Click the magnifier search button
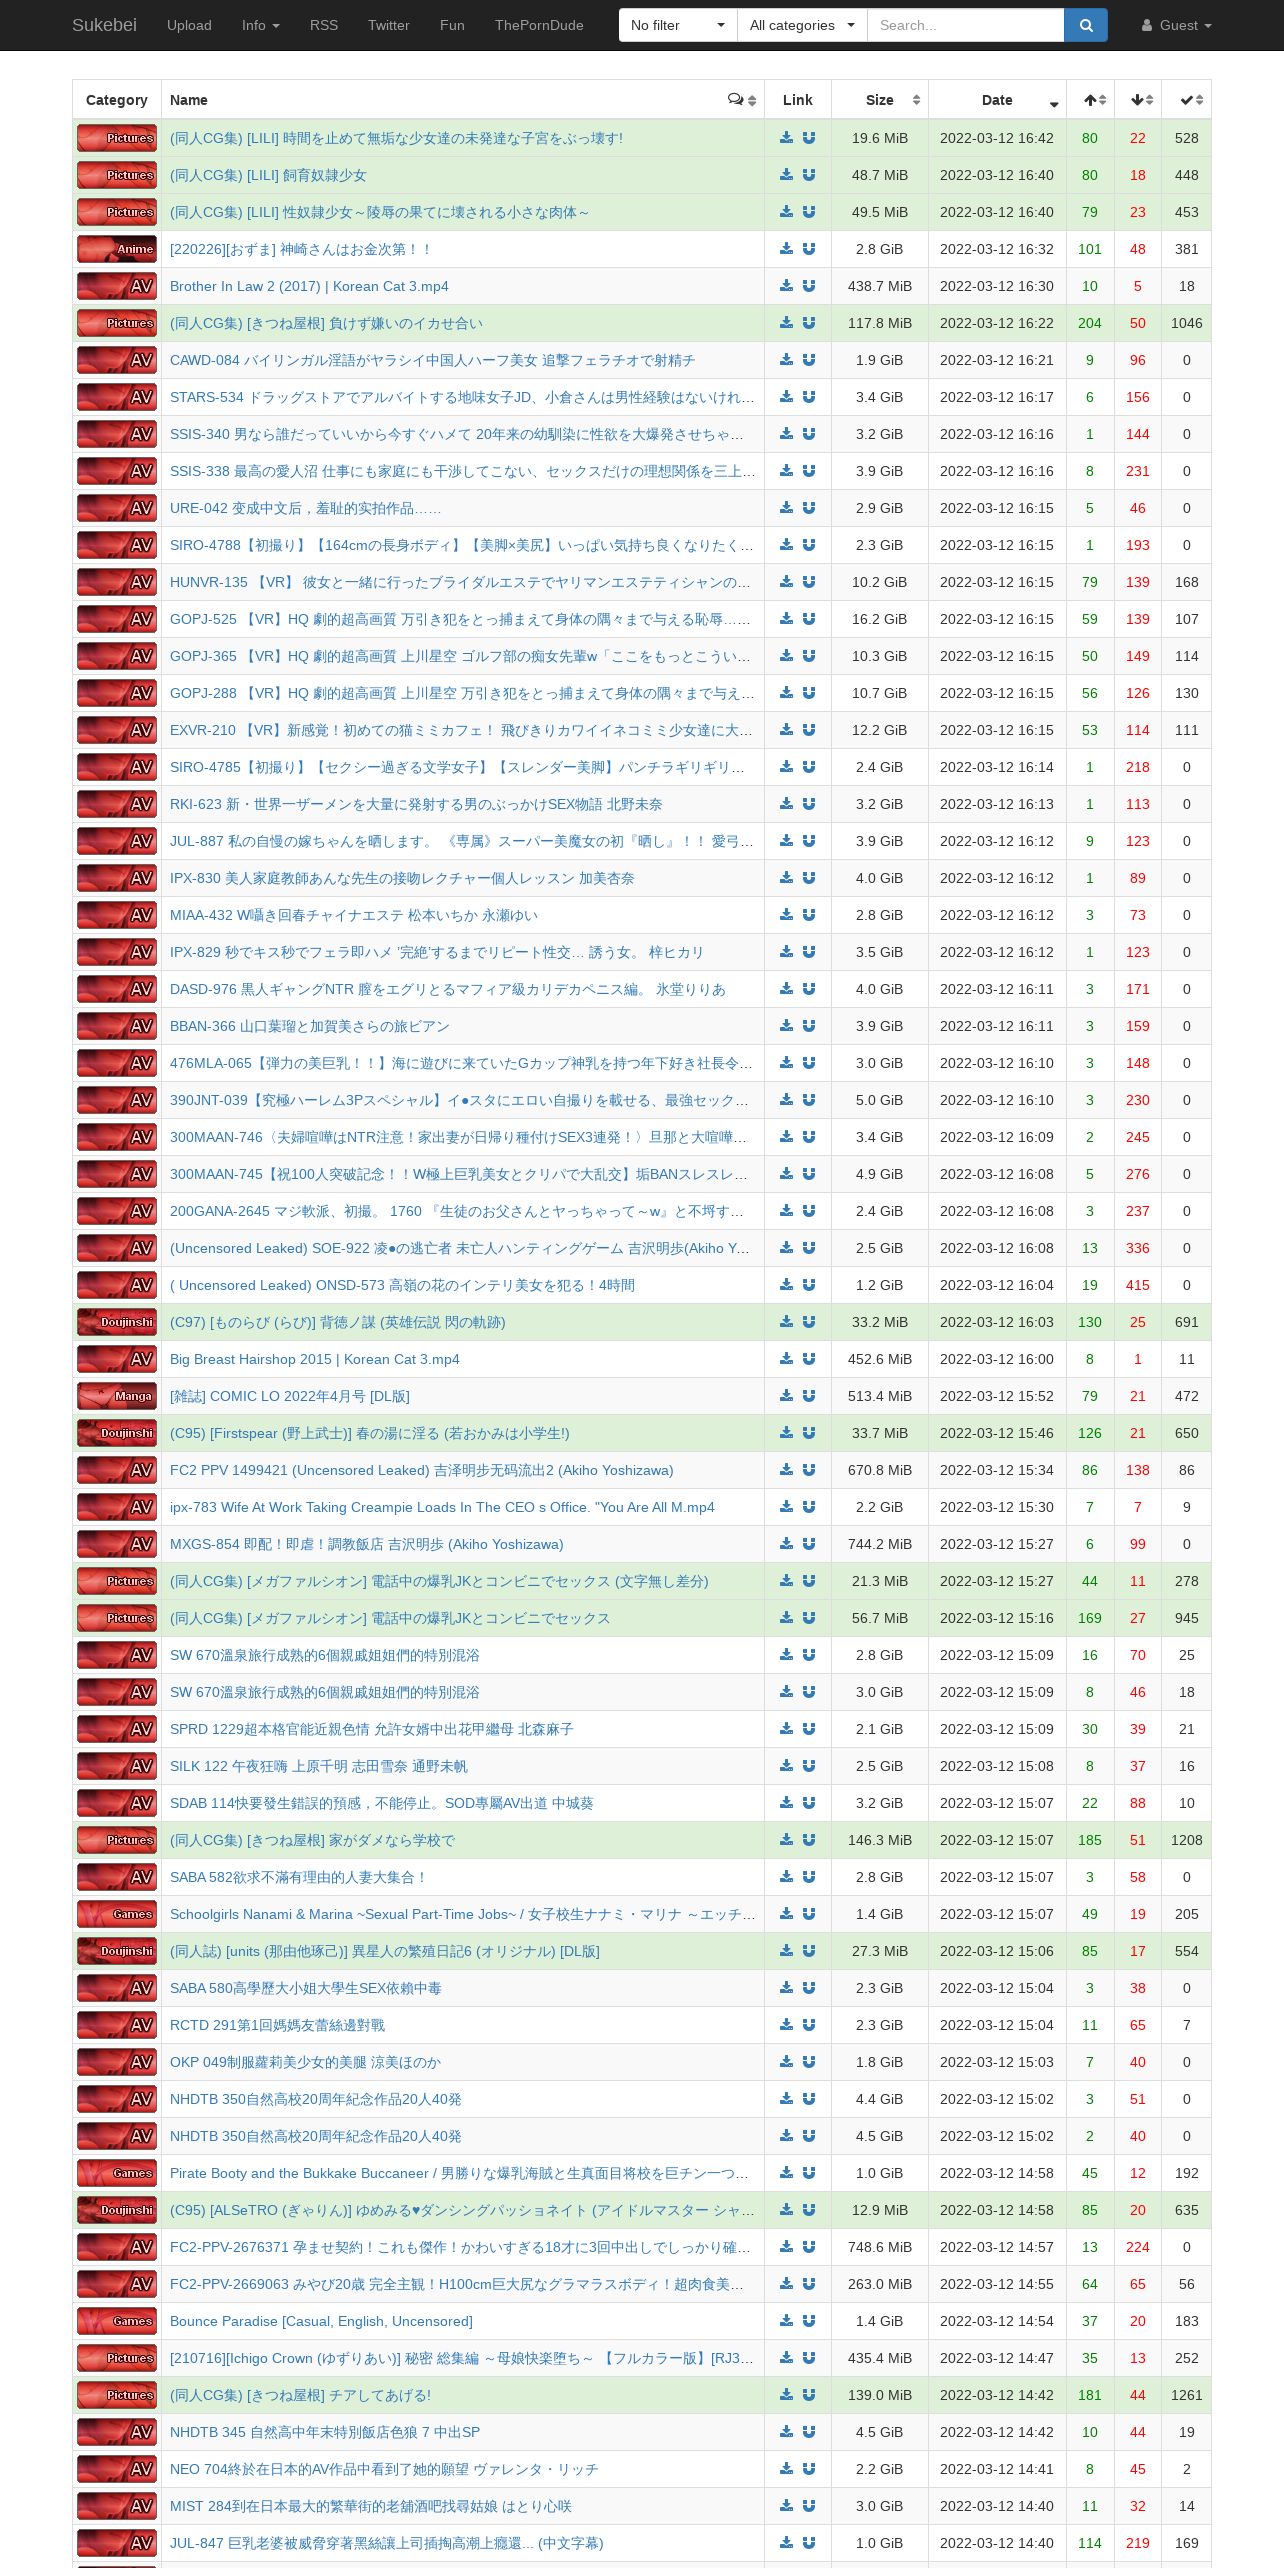Image resolution: width=1284 pixels, height=2568 pixels. click(1086, 25)
